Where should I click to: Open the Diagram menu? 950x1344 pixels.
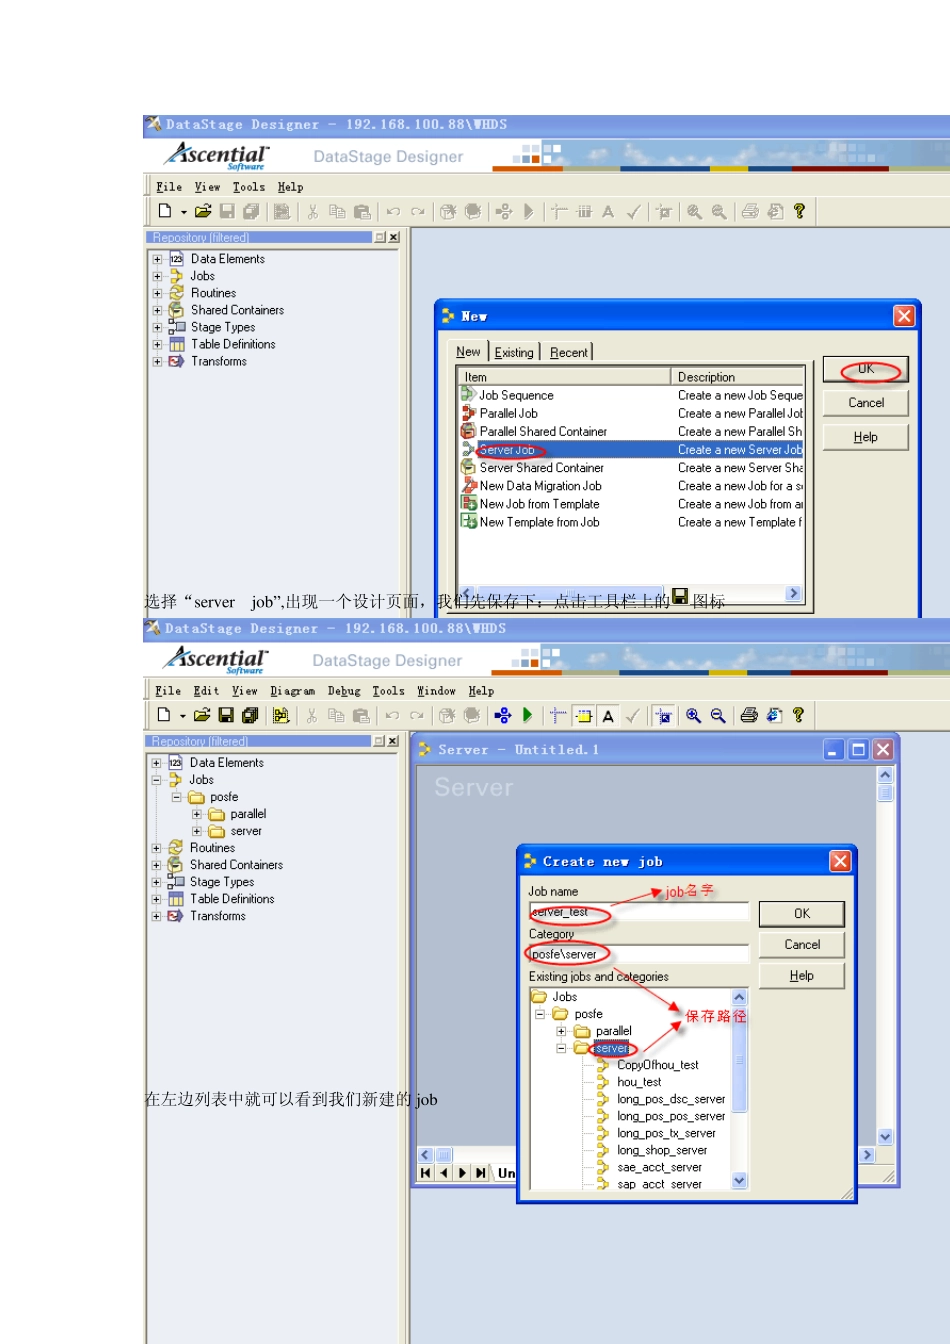(x=292, y=691)
